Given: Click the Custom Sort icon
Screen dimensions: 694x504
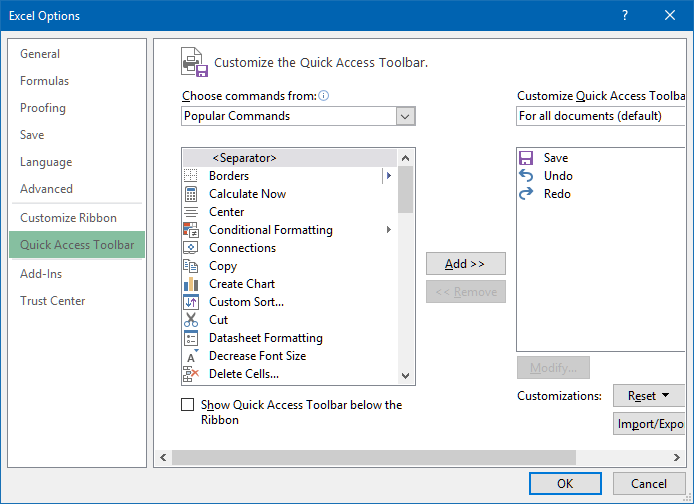Looking at the screenshot, I should pyautogui.click(x=191, y=302).
